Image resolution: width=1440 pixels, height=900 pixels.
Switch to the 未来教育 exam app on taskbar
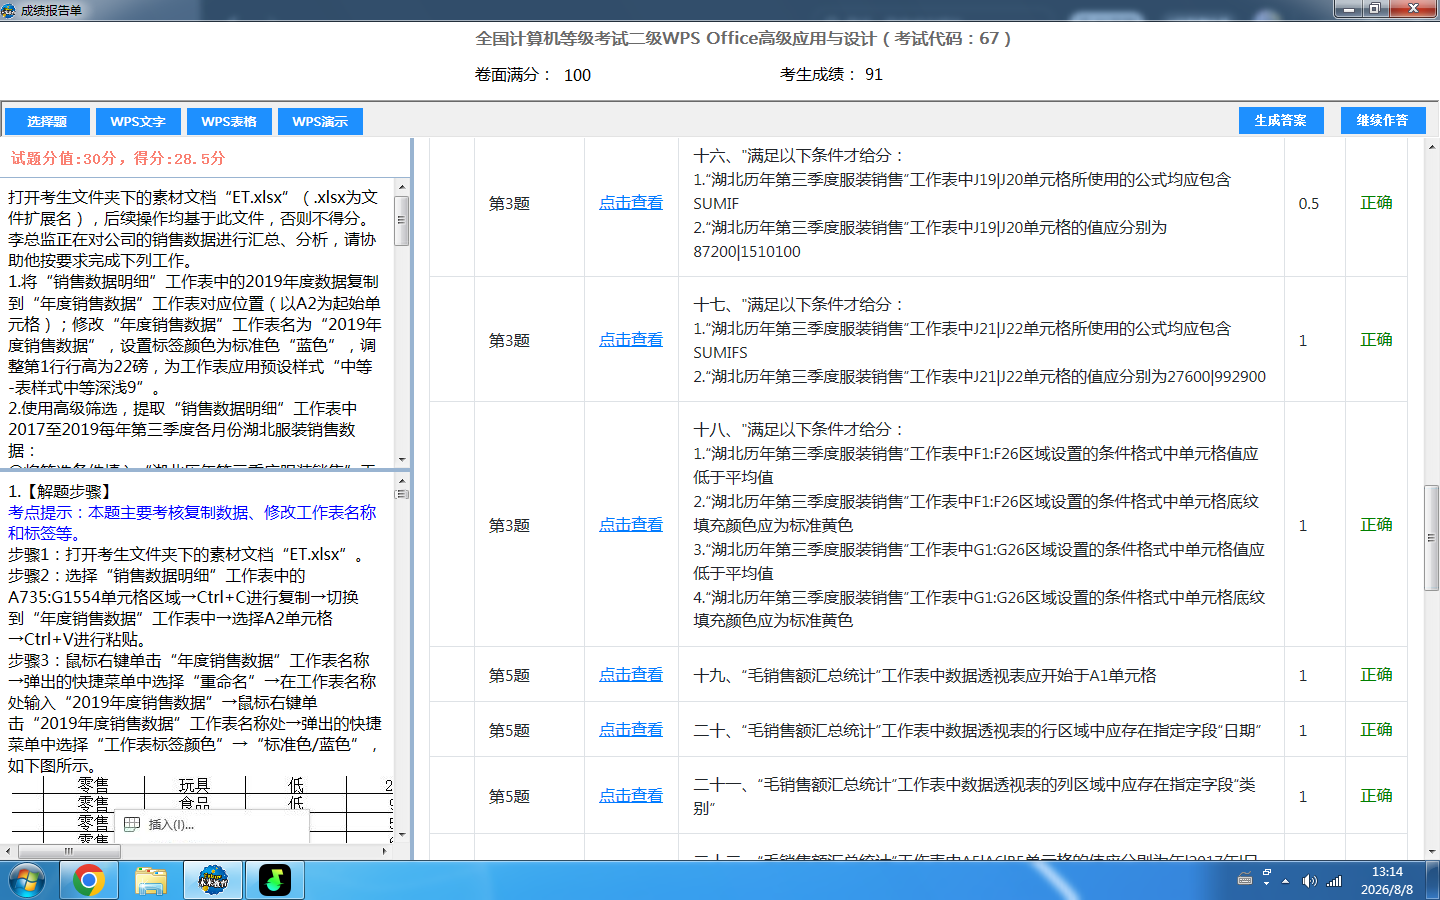[x=212, y=880]
